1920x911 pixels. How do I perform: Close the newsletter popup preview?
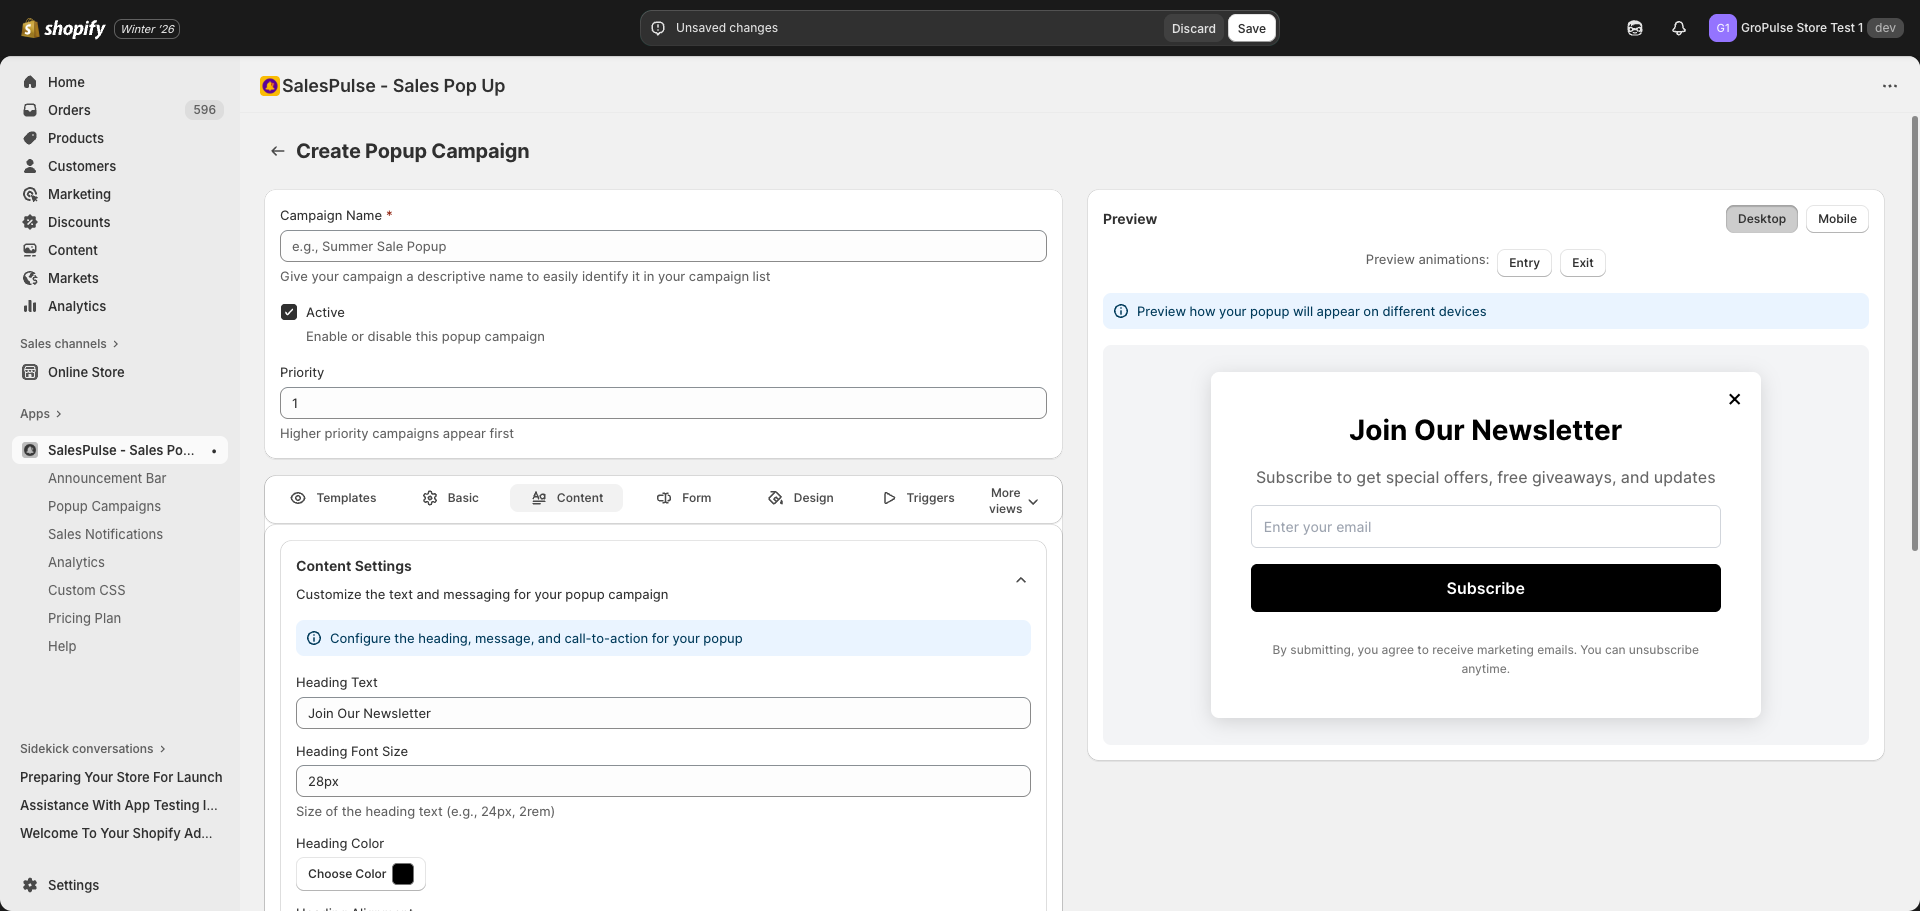(x=1734, y=399)
